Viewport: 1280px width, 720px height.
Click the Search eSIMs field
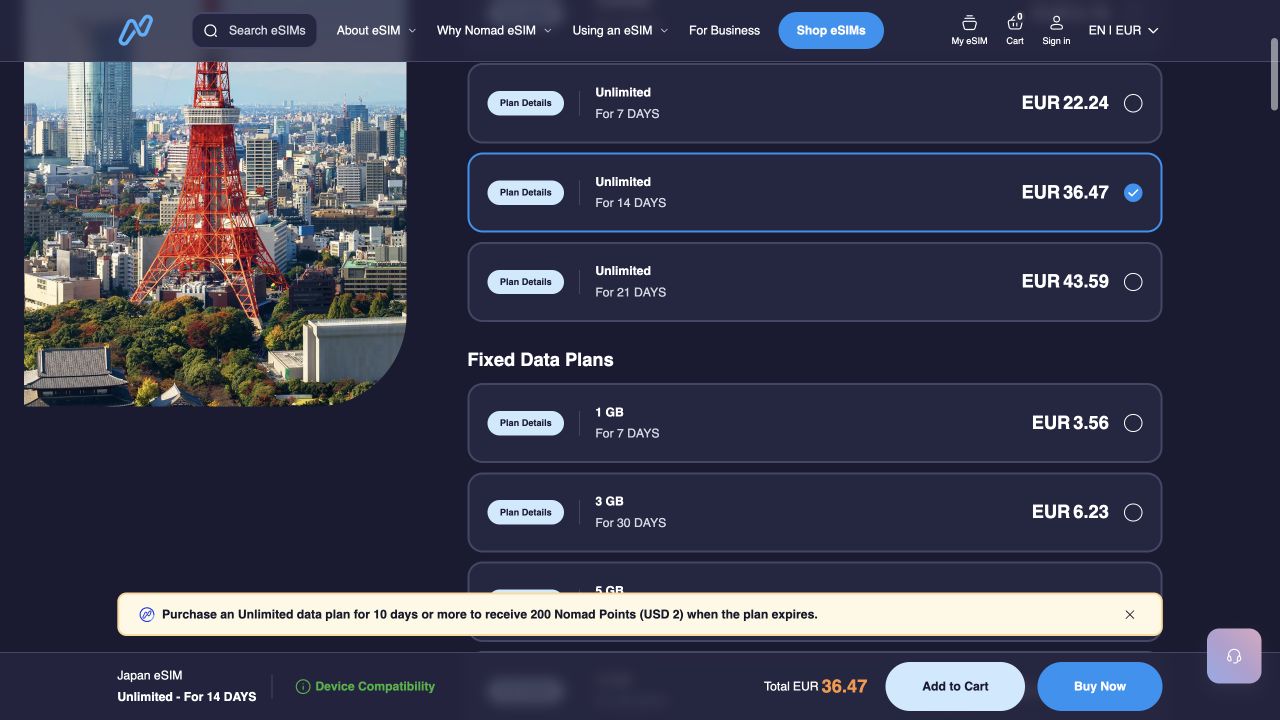pos(255,31)
